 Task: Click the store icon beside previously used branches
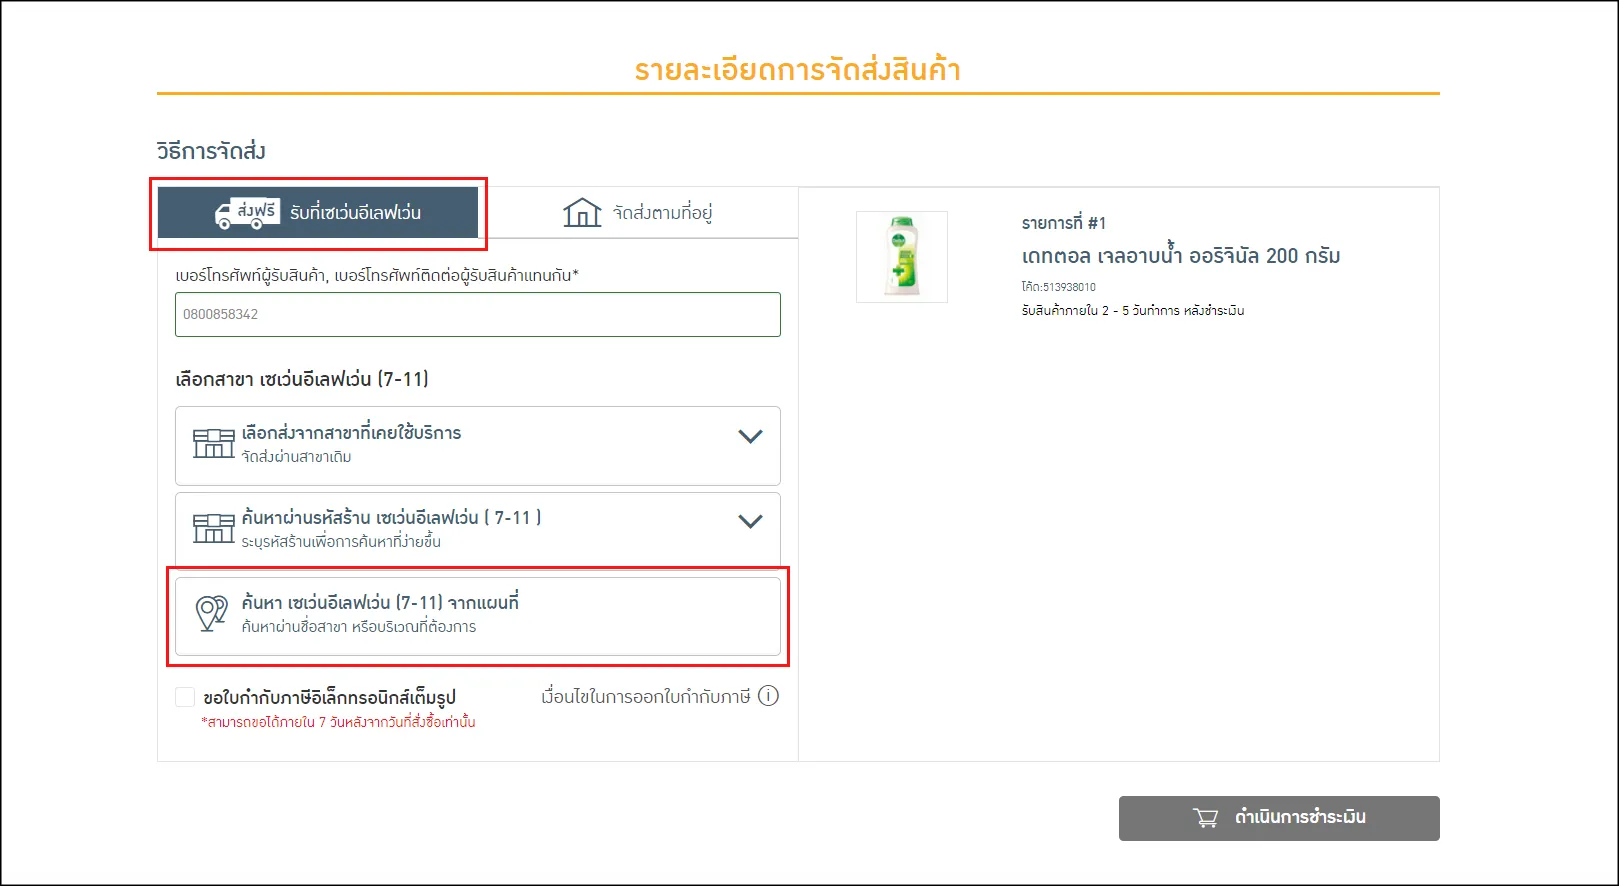tap(213, 443)
